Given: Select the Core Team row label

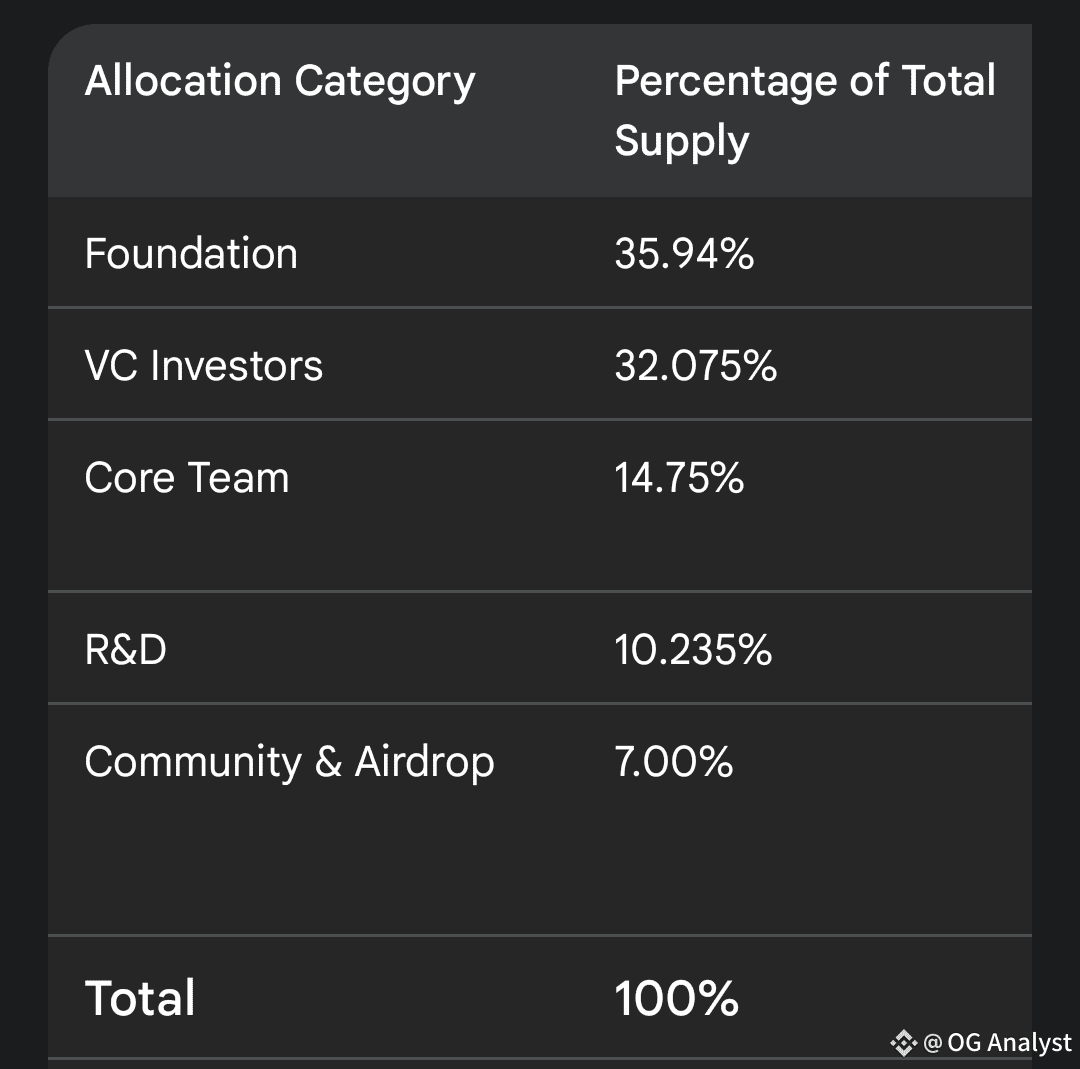Looking at the screenshot, I should (187, 477).
